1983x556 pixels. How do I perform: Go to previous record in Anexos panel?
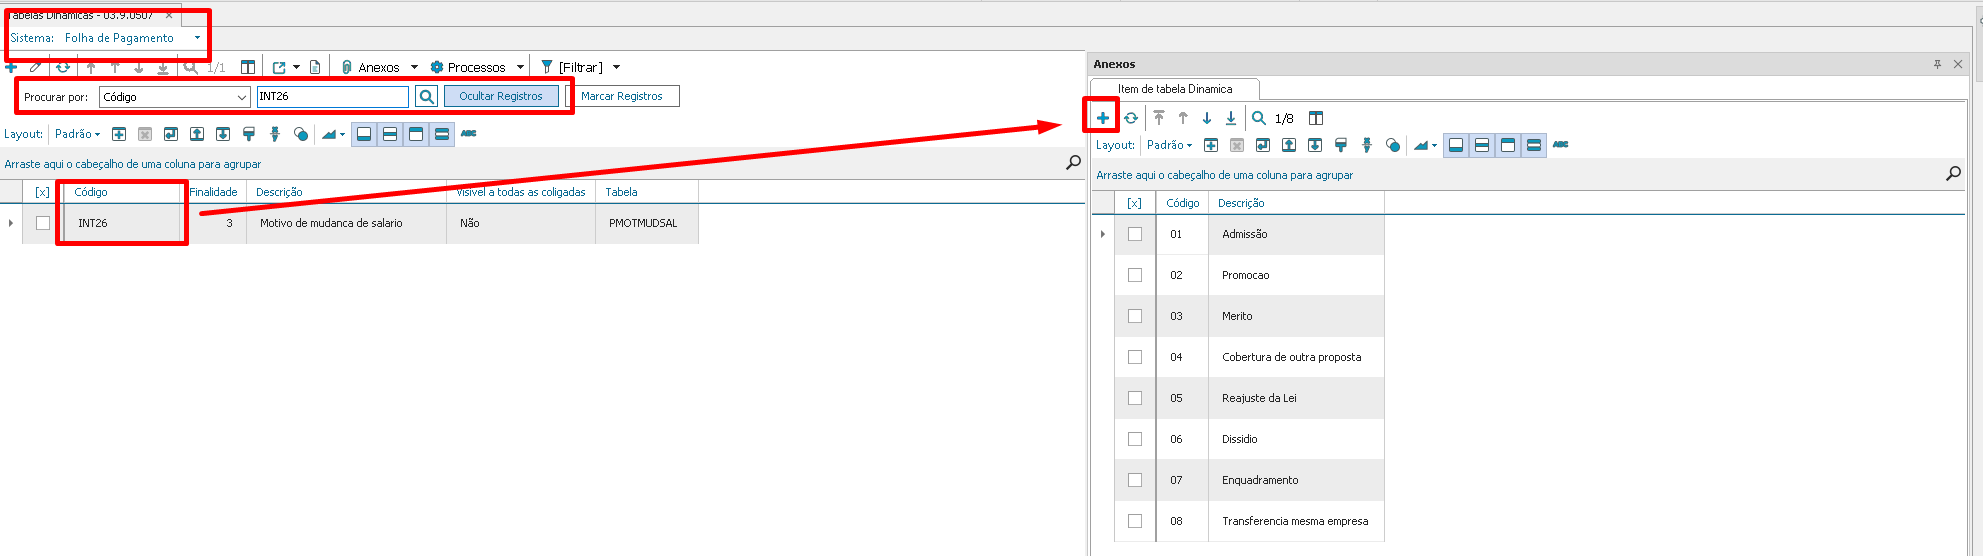click(1183, 118)
